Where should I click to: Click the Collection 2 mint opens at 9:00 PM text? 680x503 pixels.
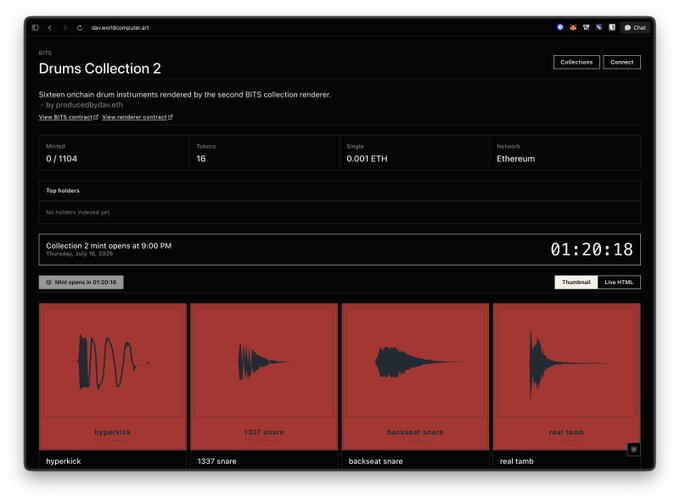pos(109,245)
